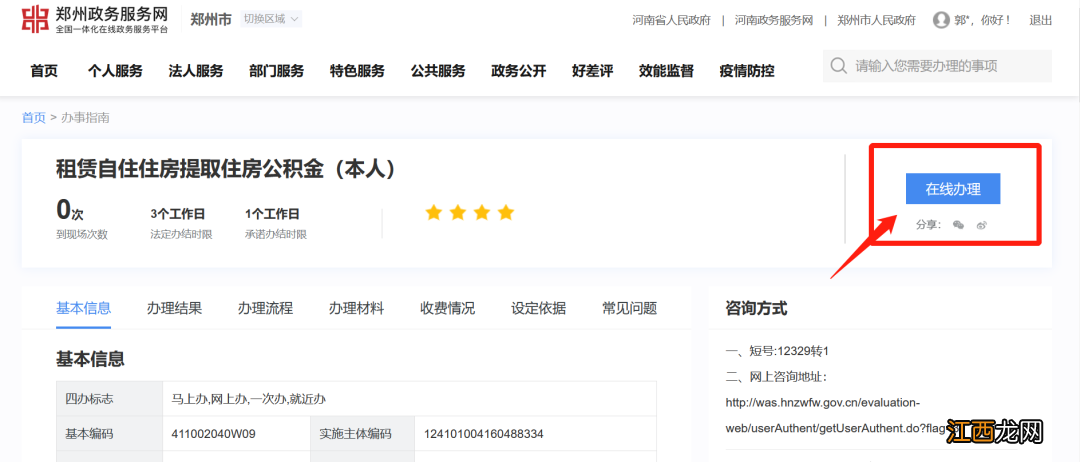This screenshot has width=1080, height=462.
Task: Select the 基本信息 tab
Action: (83, 308)
